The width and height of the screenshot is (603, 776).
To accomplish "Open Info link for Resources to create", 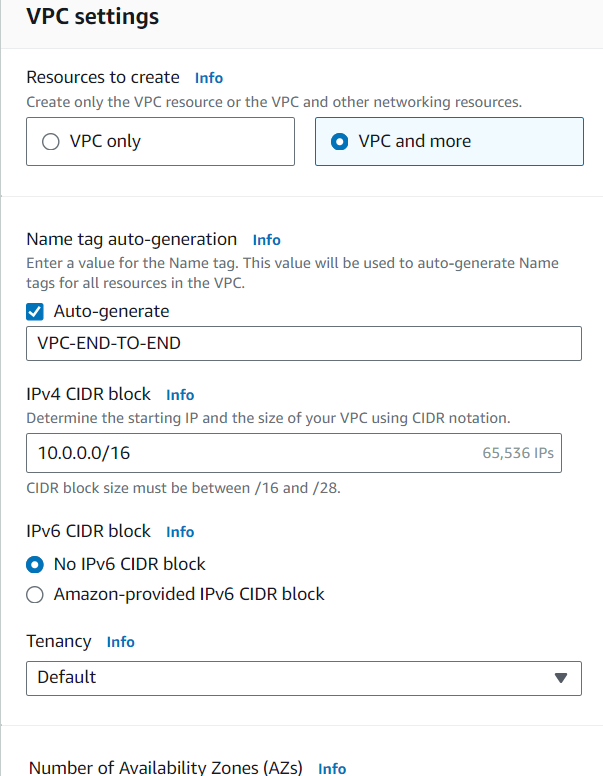I will tap(208, 78).
